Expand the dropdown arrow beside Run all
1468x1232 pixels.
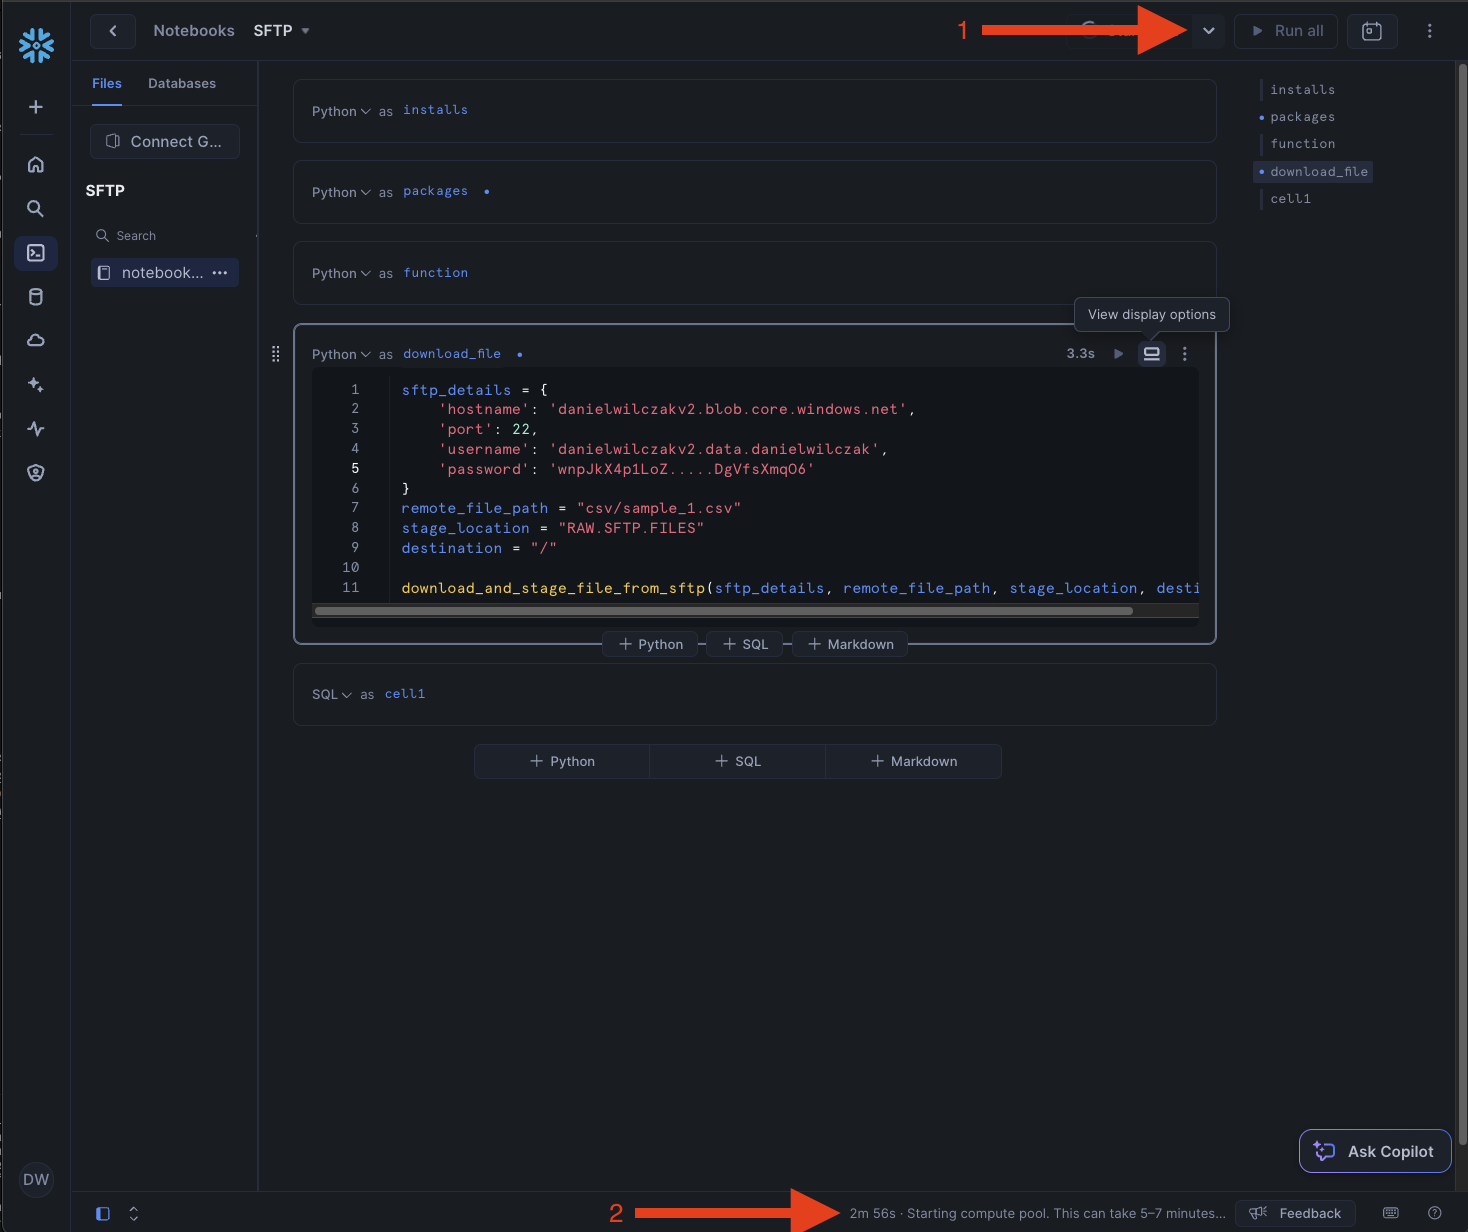point(1209,31)
